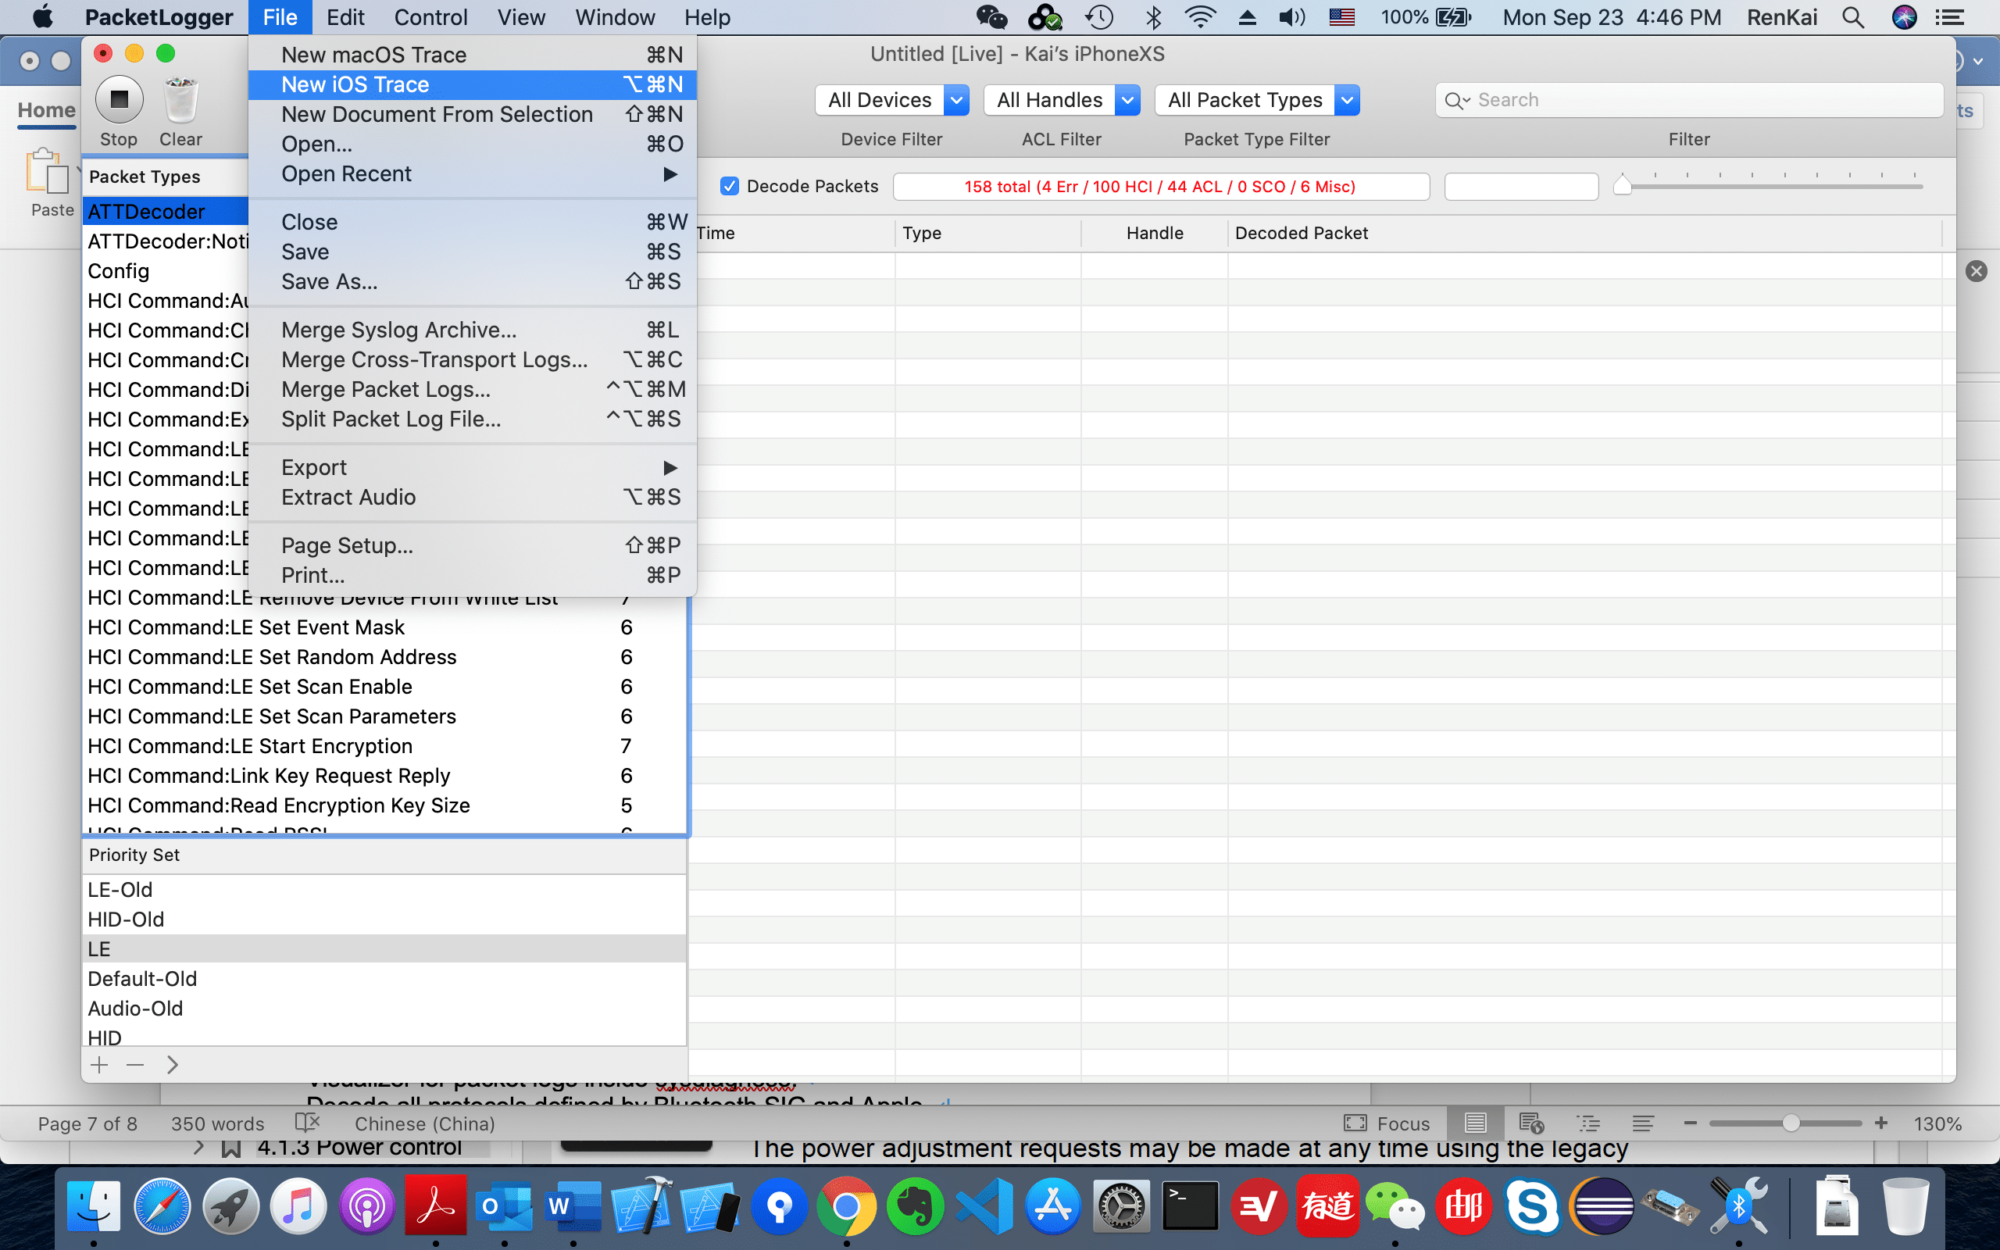Select Web Layout view icon in Word status bar
Screen dimensions: 2000x1250
coord(1531,1123)
